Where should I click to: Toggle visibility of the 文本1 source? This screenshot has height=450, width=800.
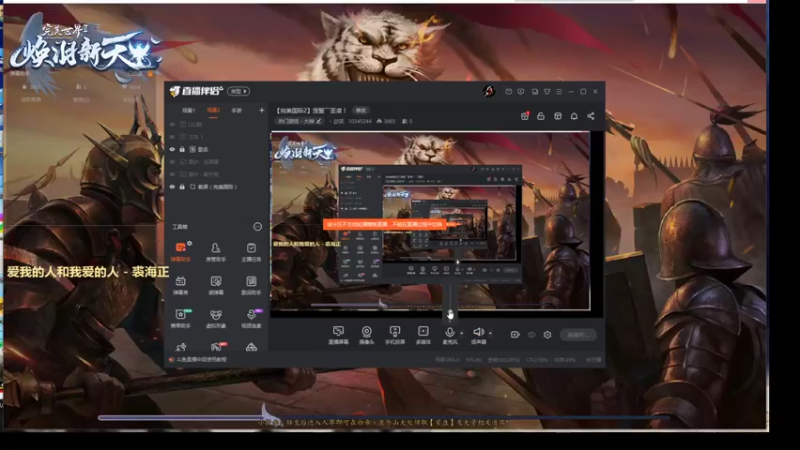point(172,137)
